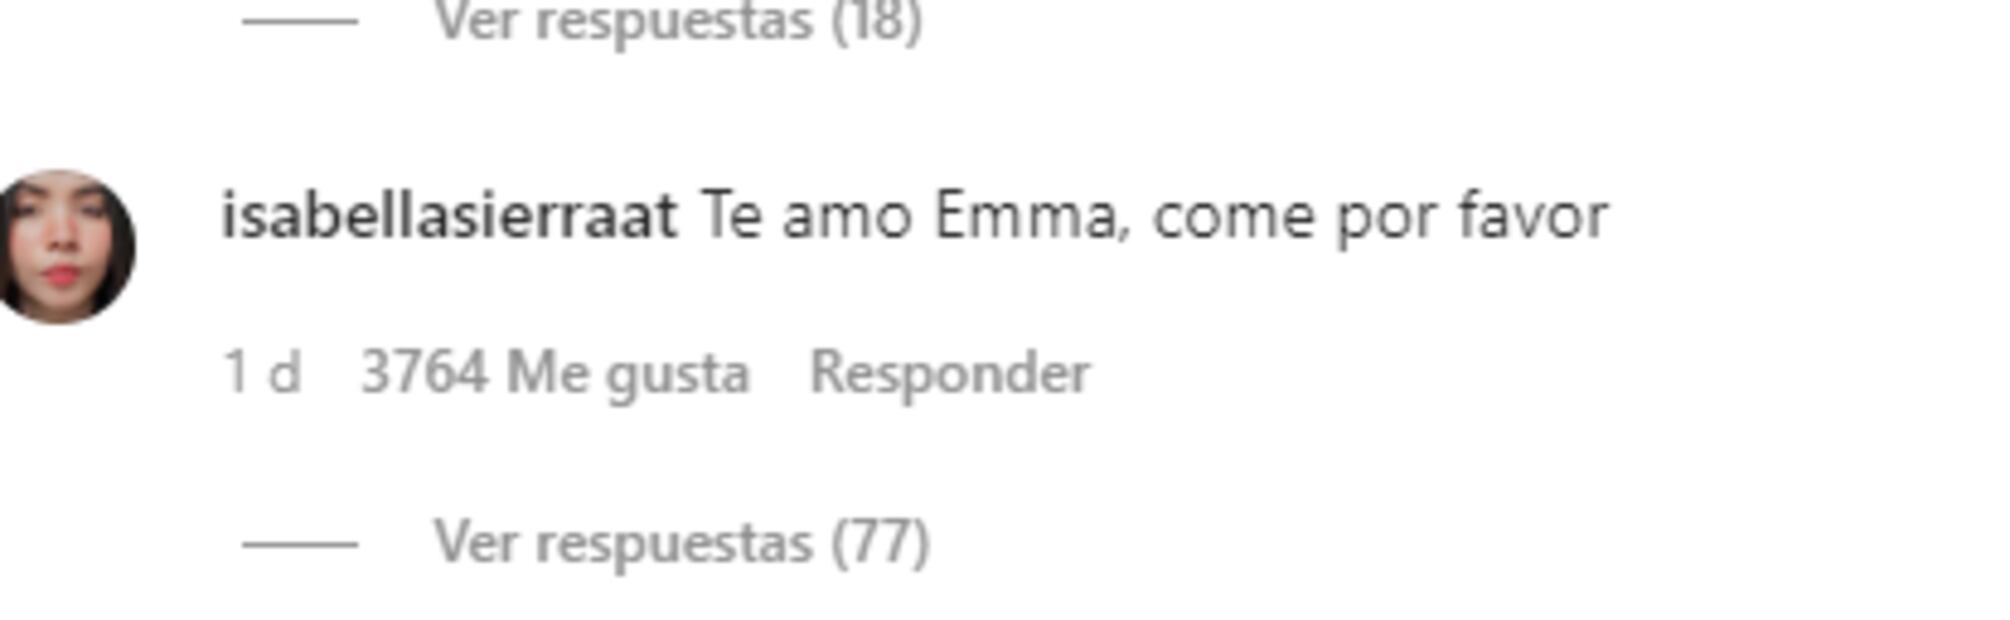
Task: Click the words come por favor
Action: point(1381,218)
